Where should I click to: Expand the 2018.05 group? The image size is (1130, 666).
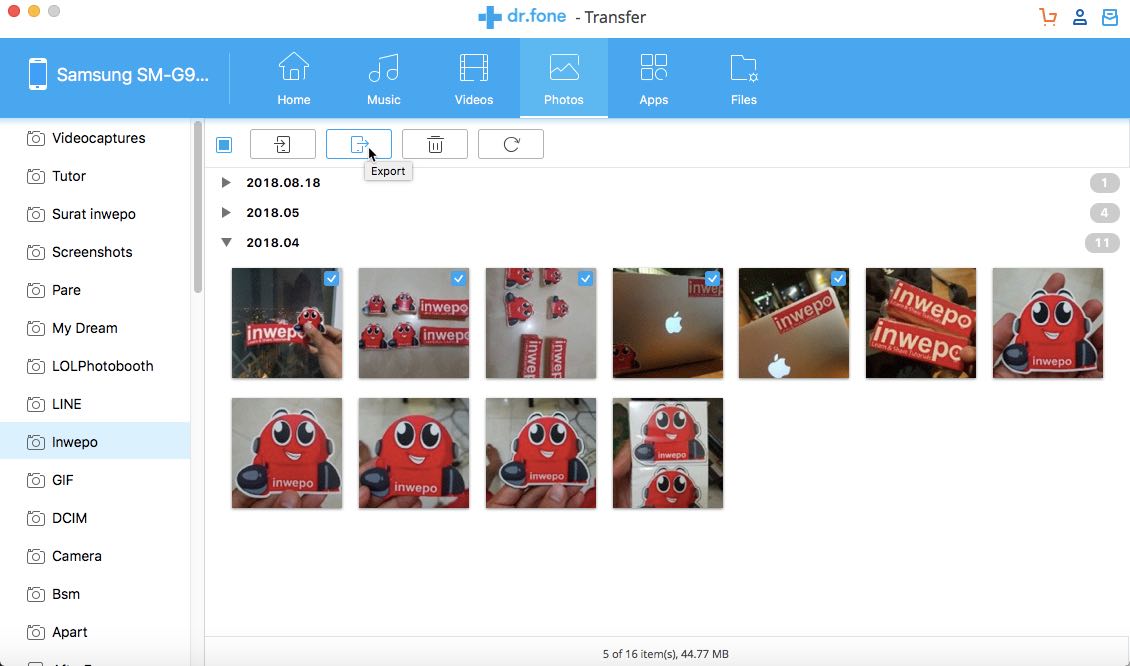click(226, 213)
